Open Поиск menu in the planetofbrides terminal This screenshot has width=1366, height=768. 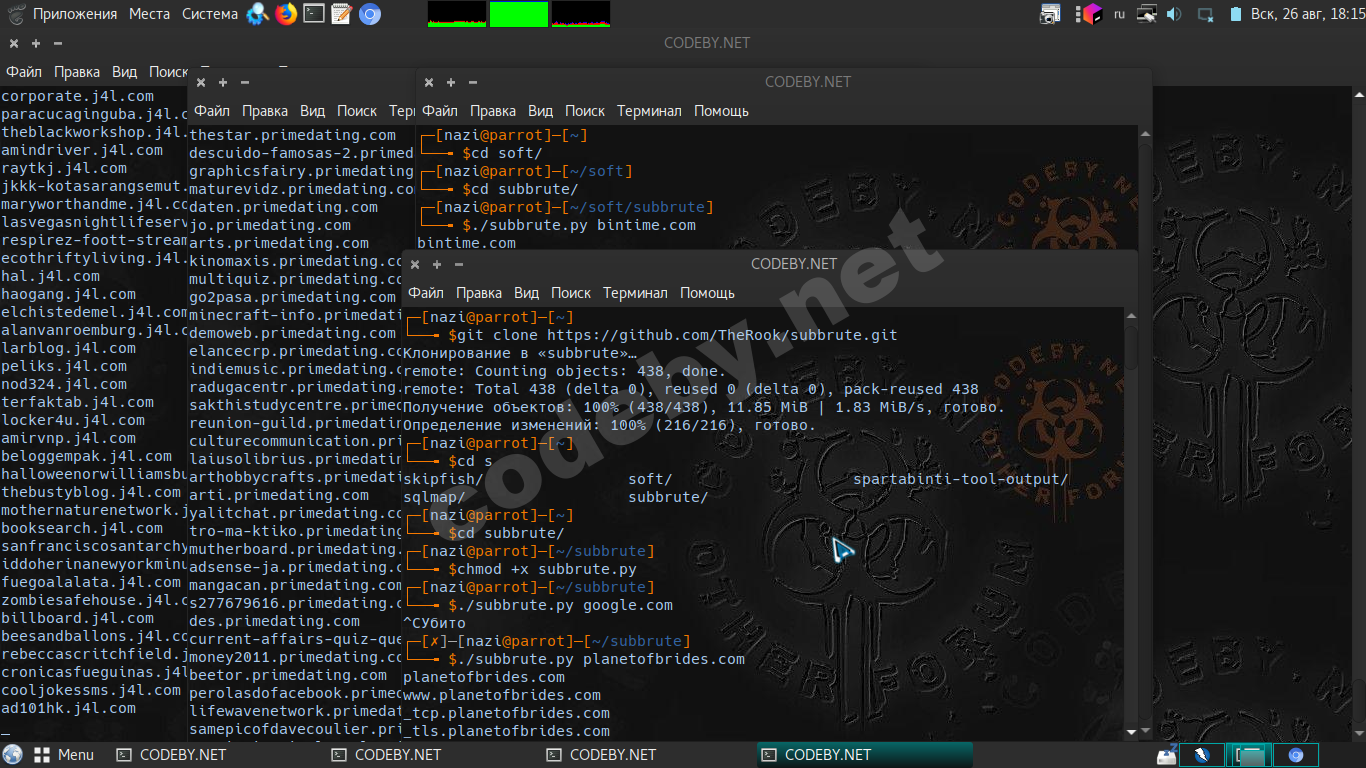click(x=571, y=293)
